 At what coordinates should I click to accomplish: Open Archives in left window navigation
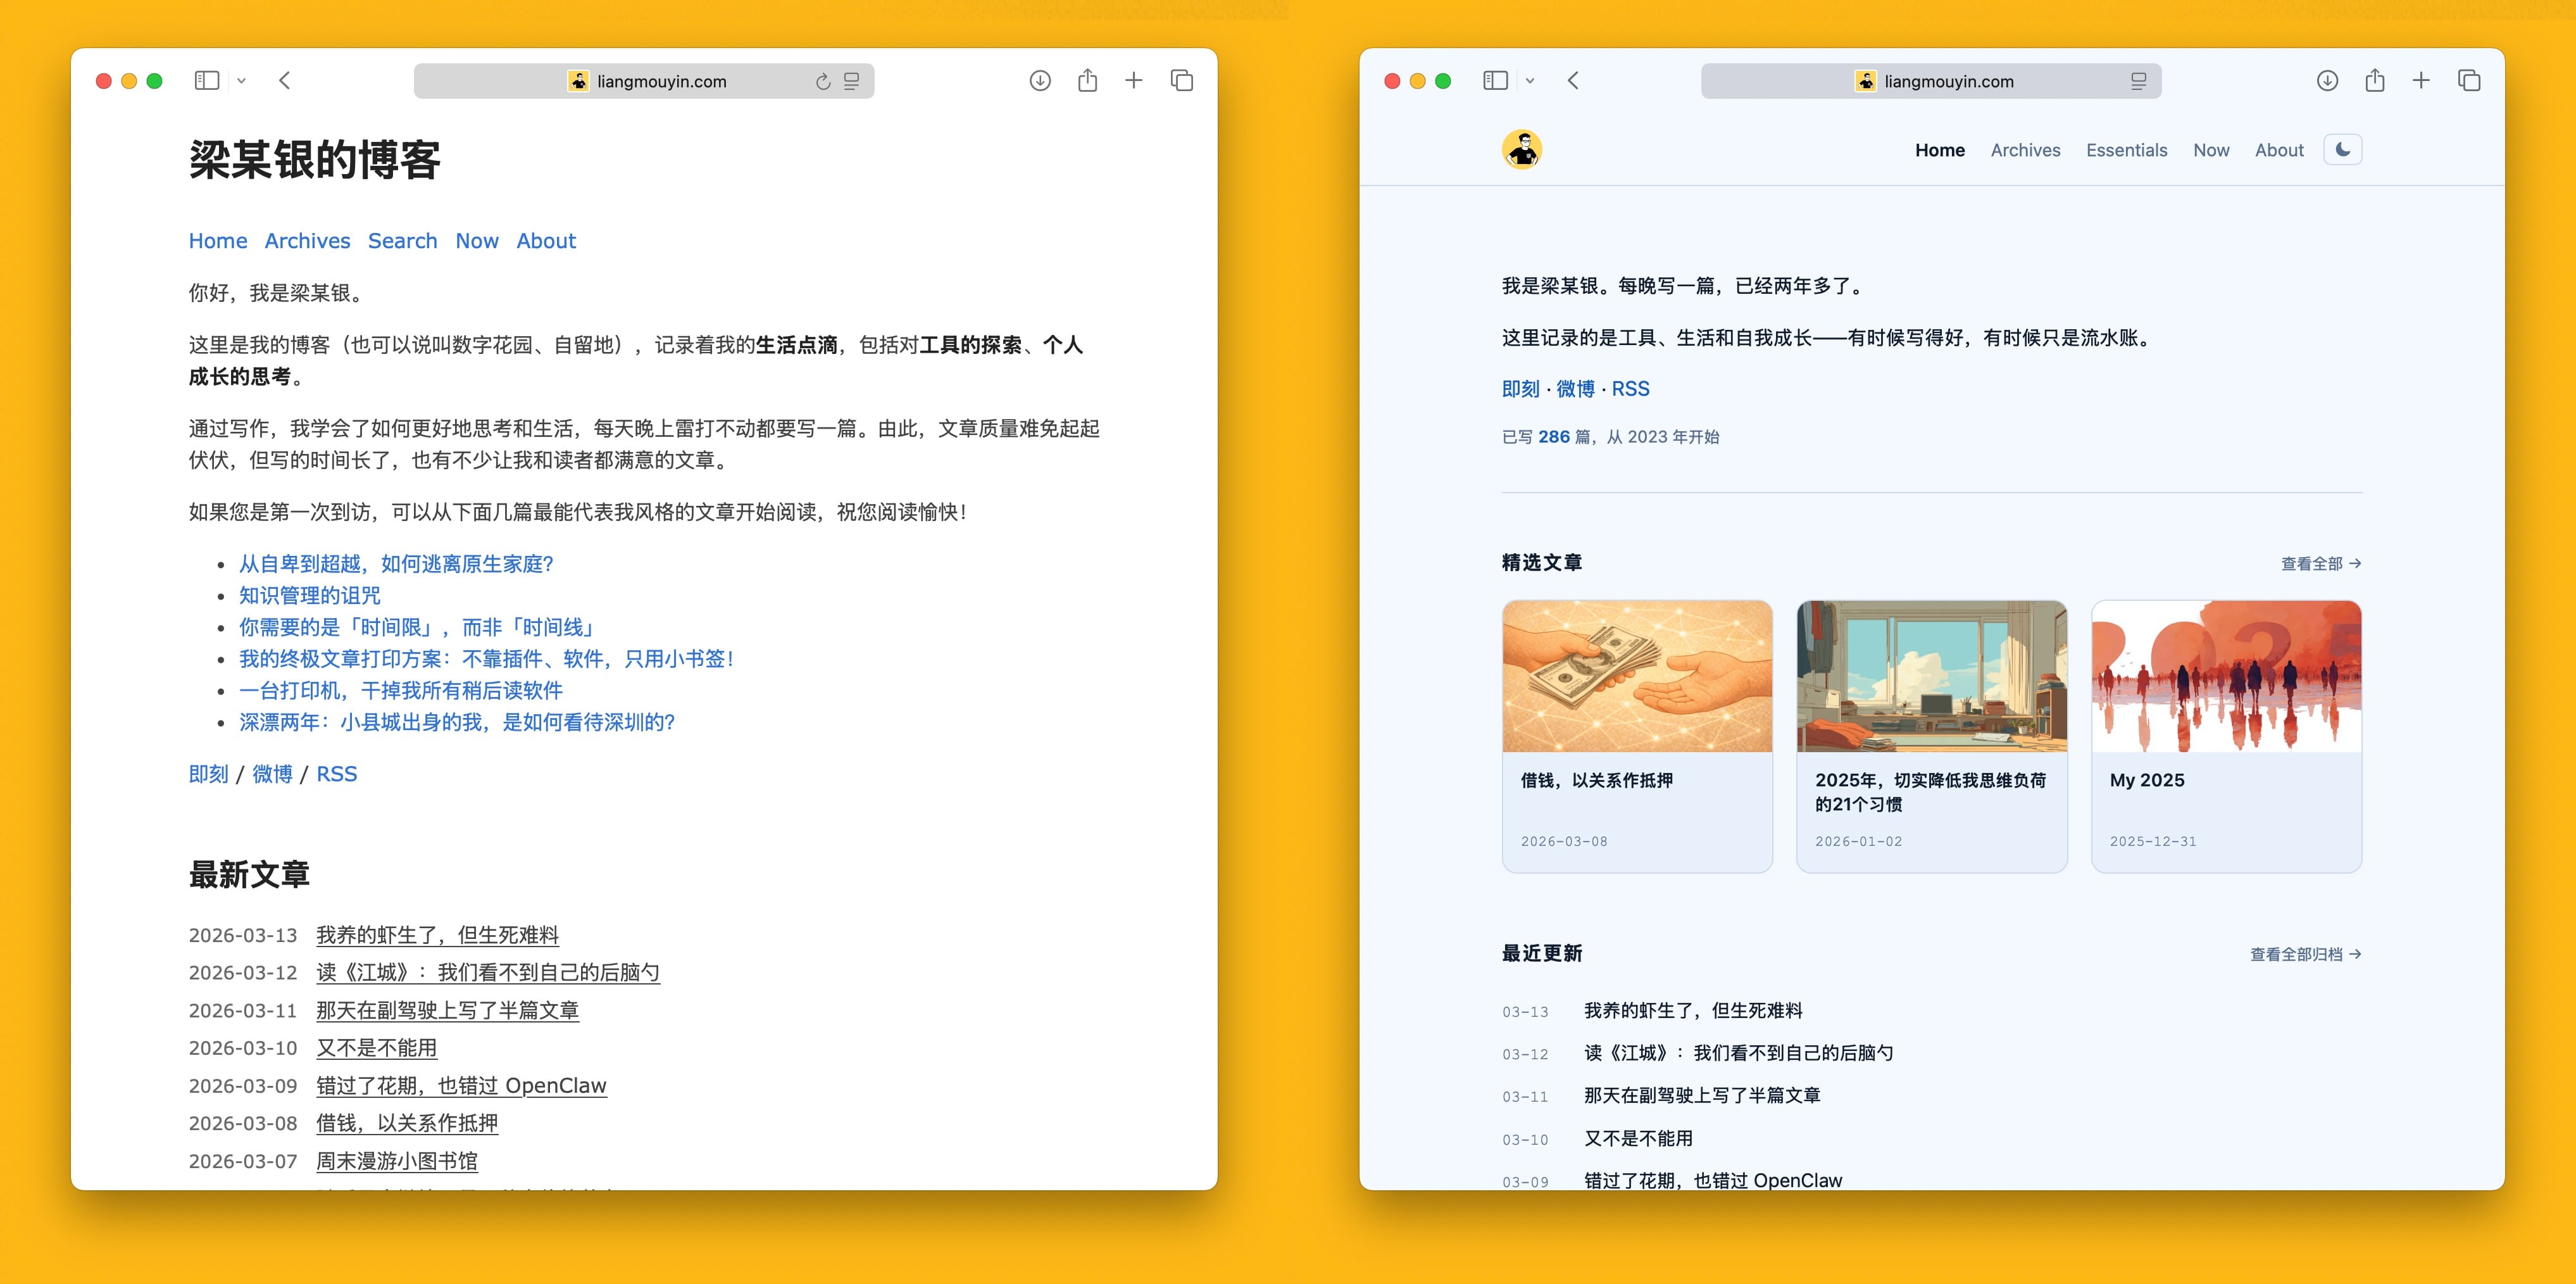click(307, 241)
